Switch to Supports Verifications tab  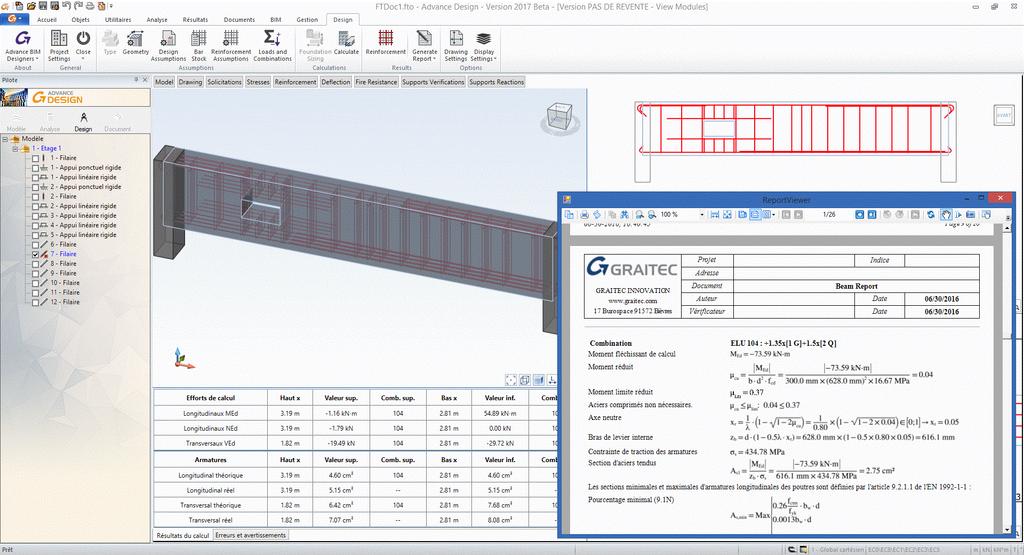tap(433, 82)
